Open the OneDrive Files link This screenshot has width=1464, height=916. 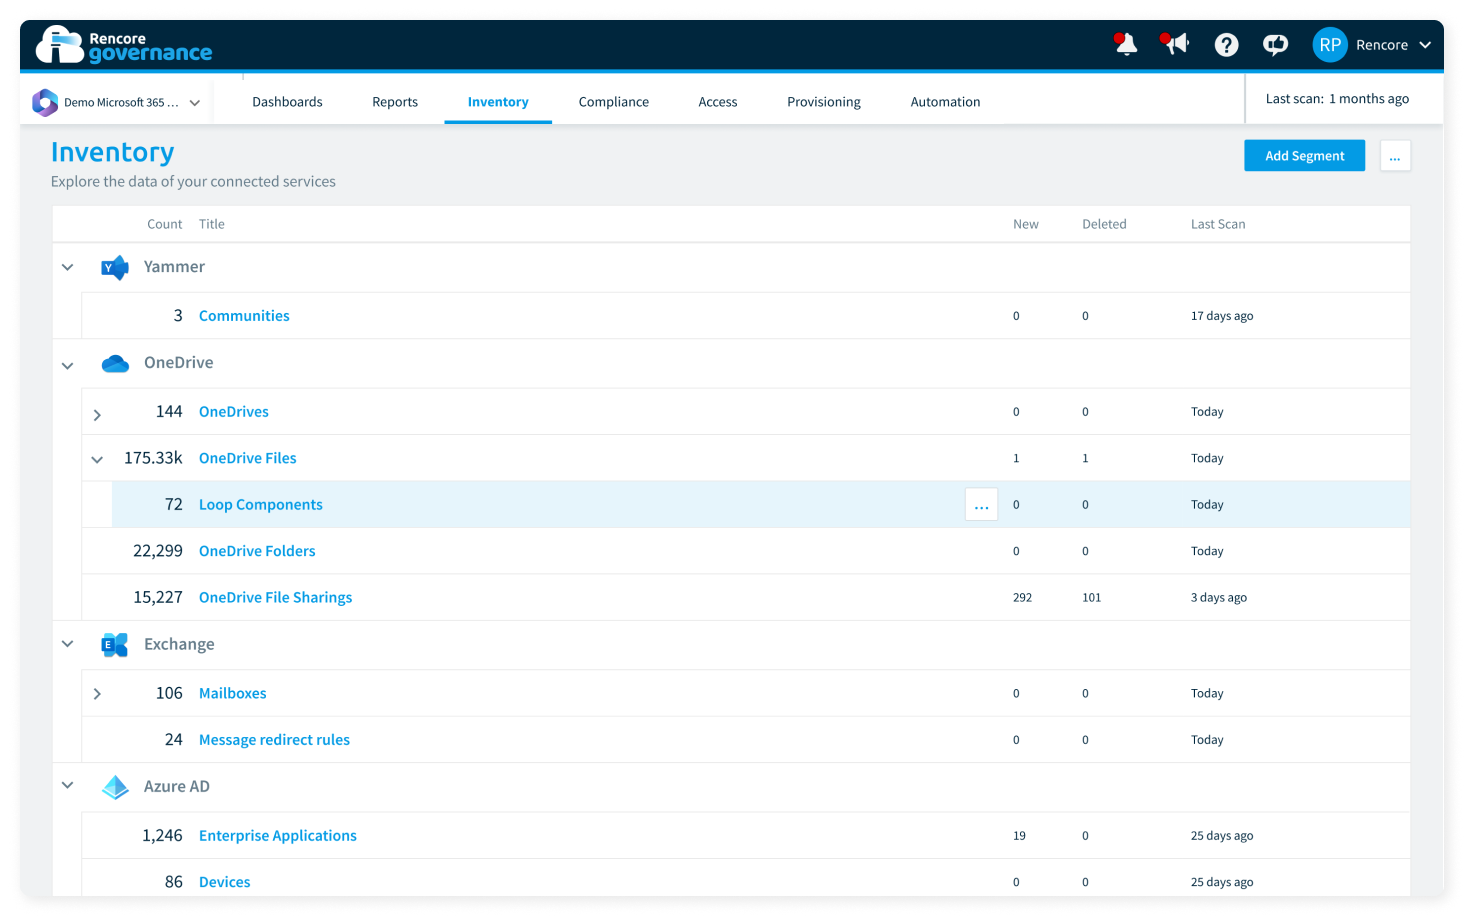click(x=248, y=458)
